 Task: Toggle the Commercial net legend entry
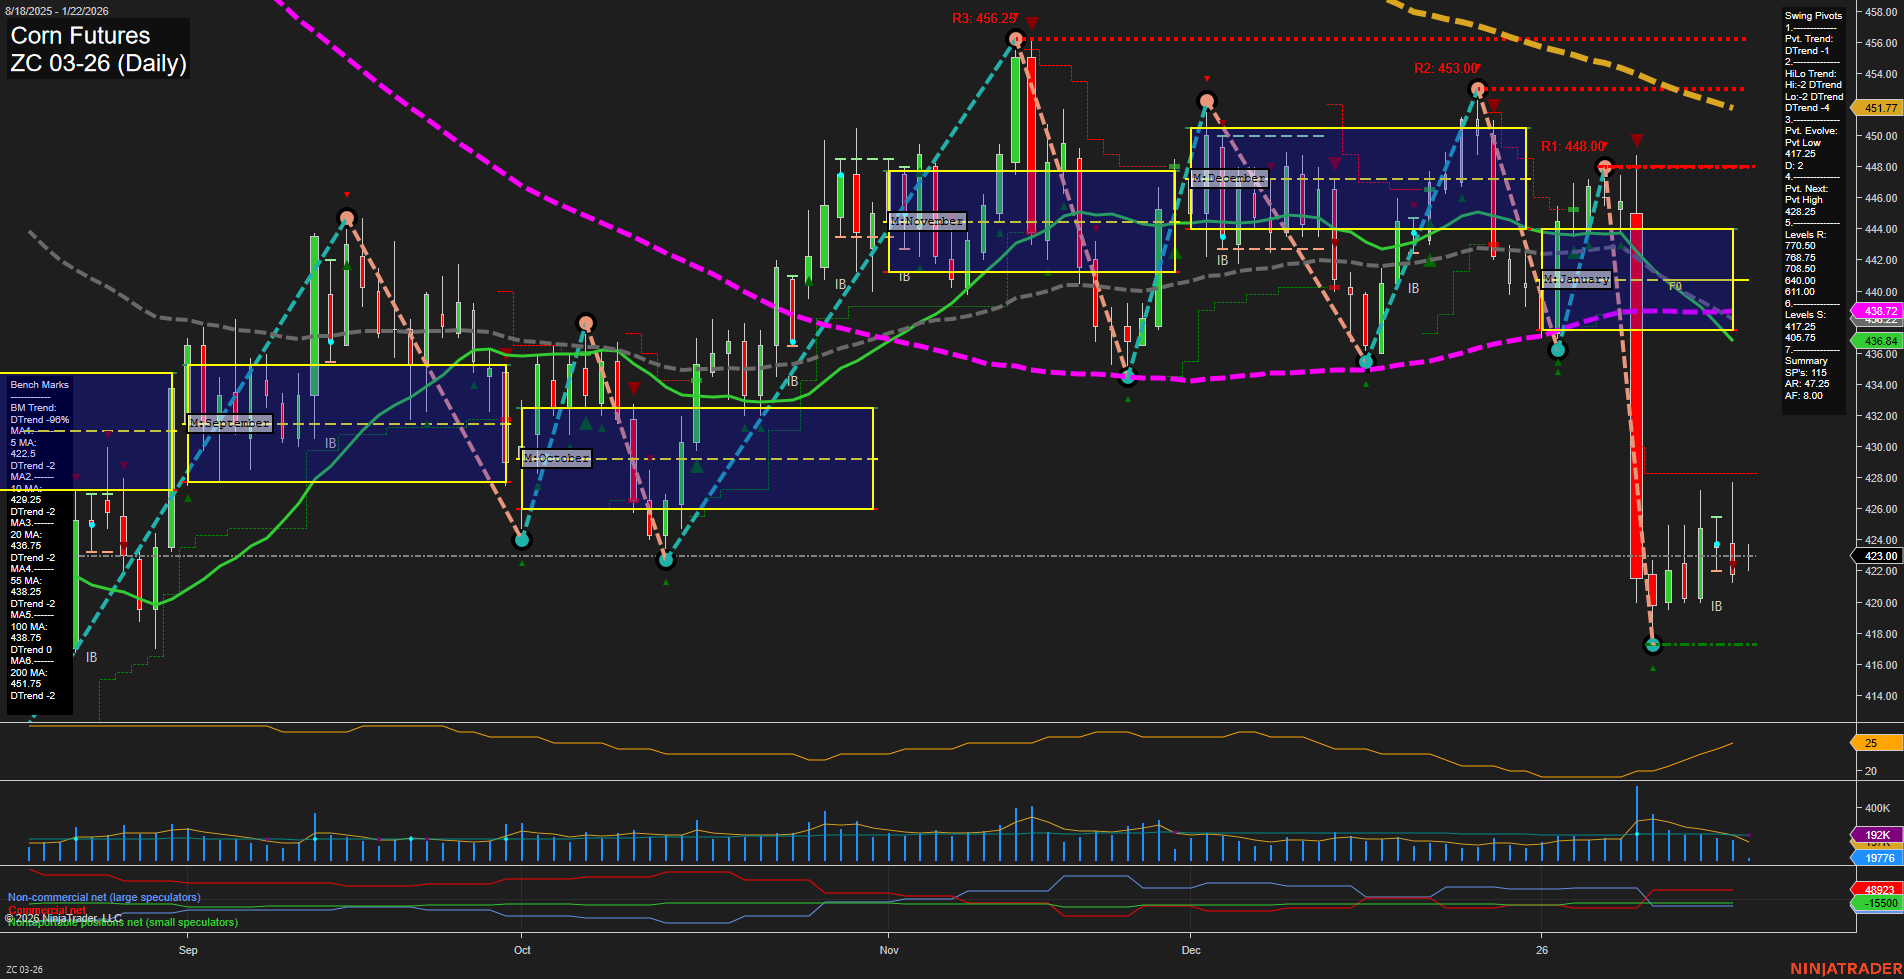[45, 910]
